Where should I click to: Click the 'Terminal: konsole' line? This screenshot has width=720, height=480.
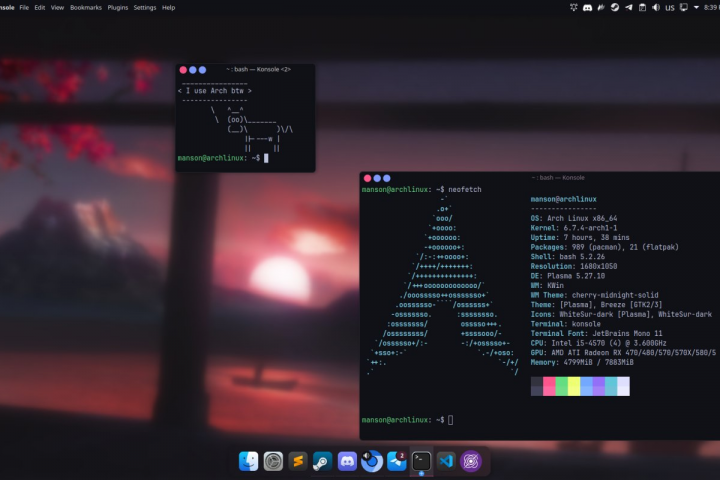click(566, 324)
